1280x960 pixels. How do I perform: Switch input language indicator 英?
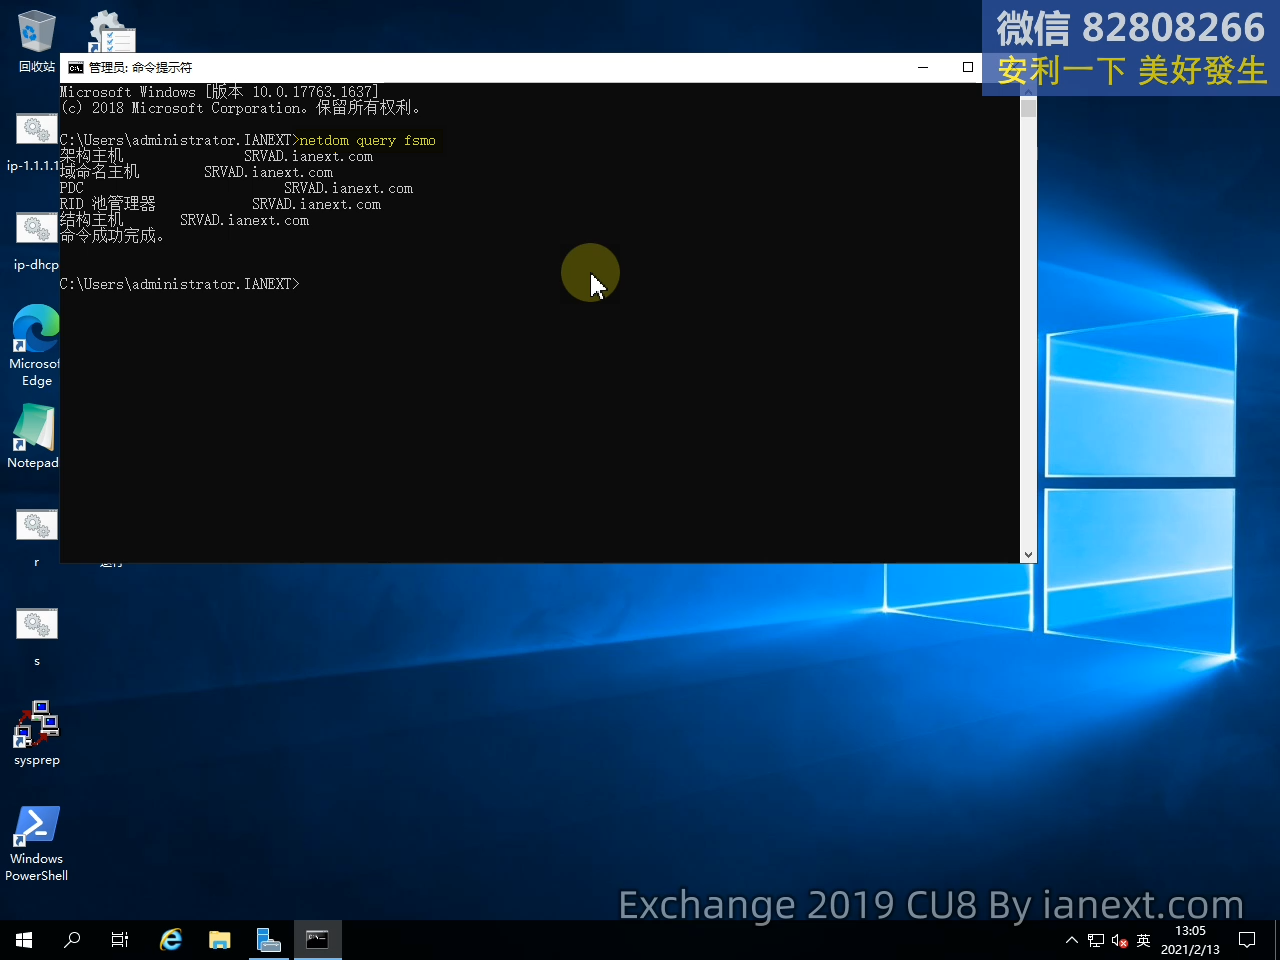[x=1144, y=940]
